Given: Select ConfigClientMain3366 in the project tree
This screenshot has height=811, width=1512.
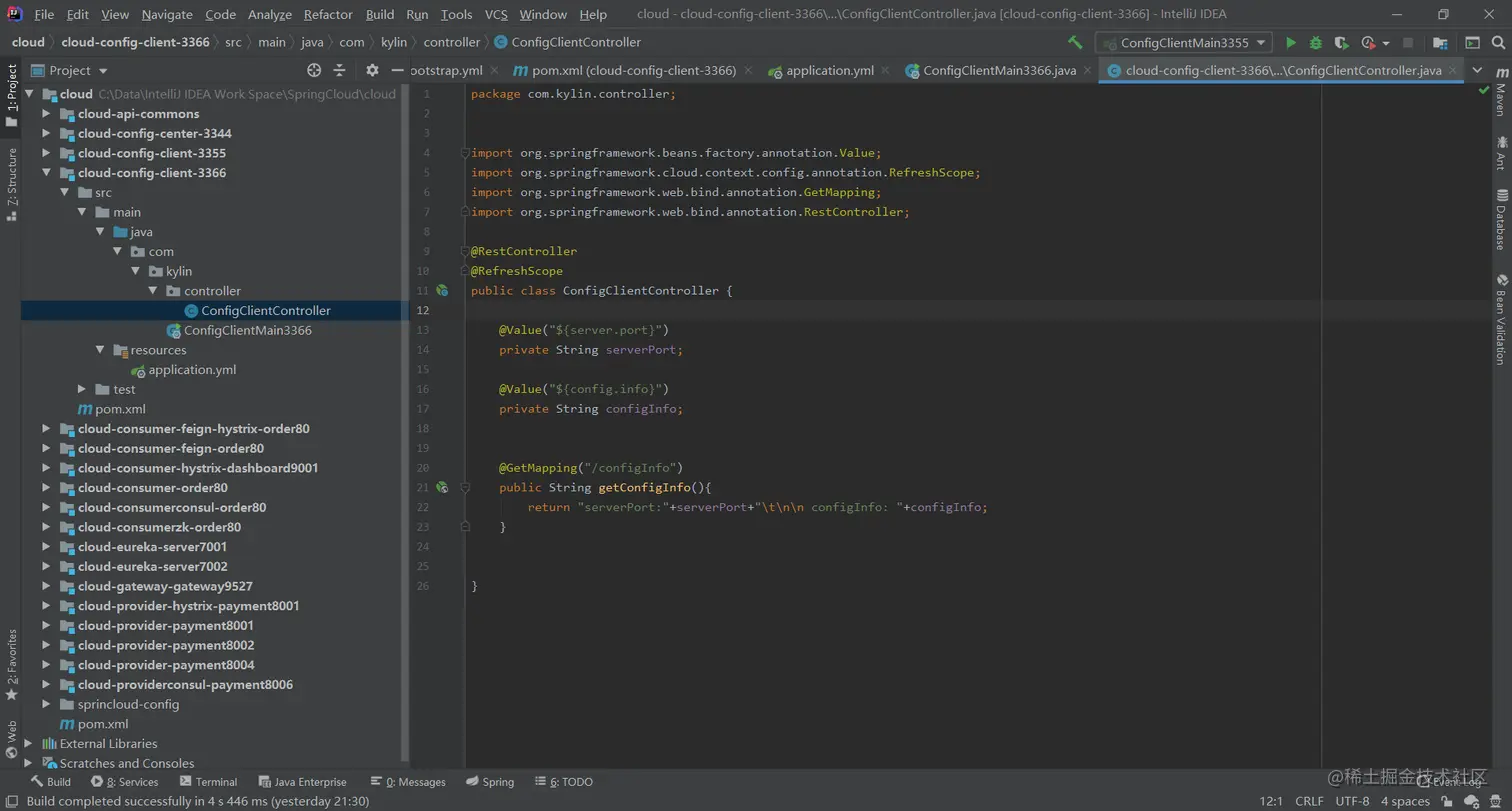Looking at the screenshot, I should [247, 330].
